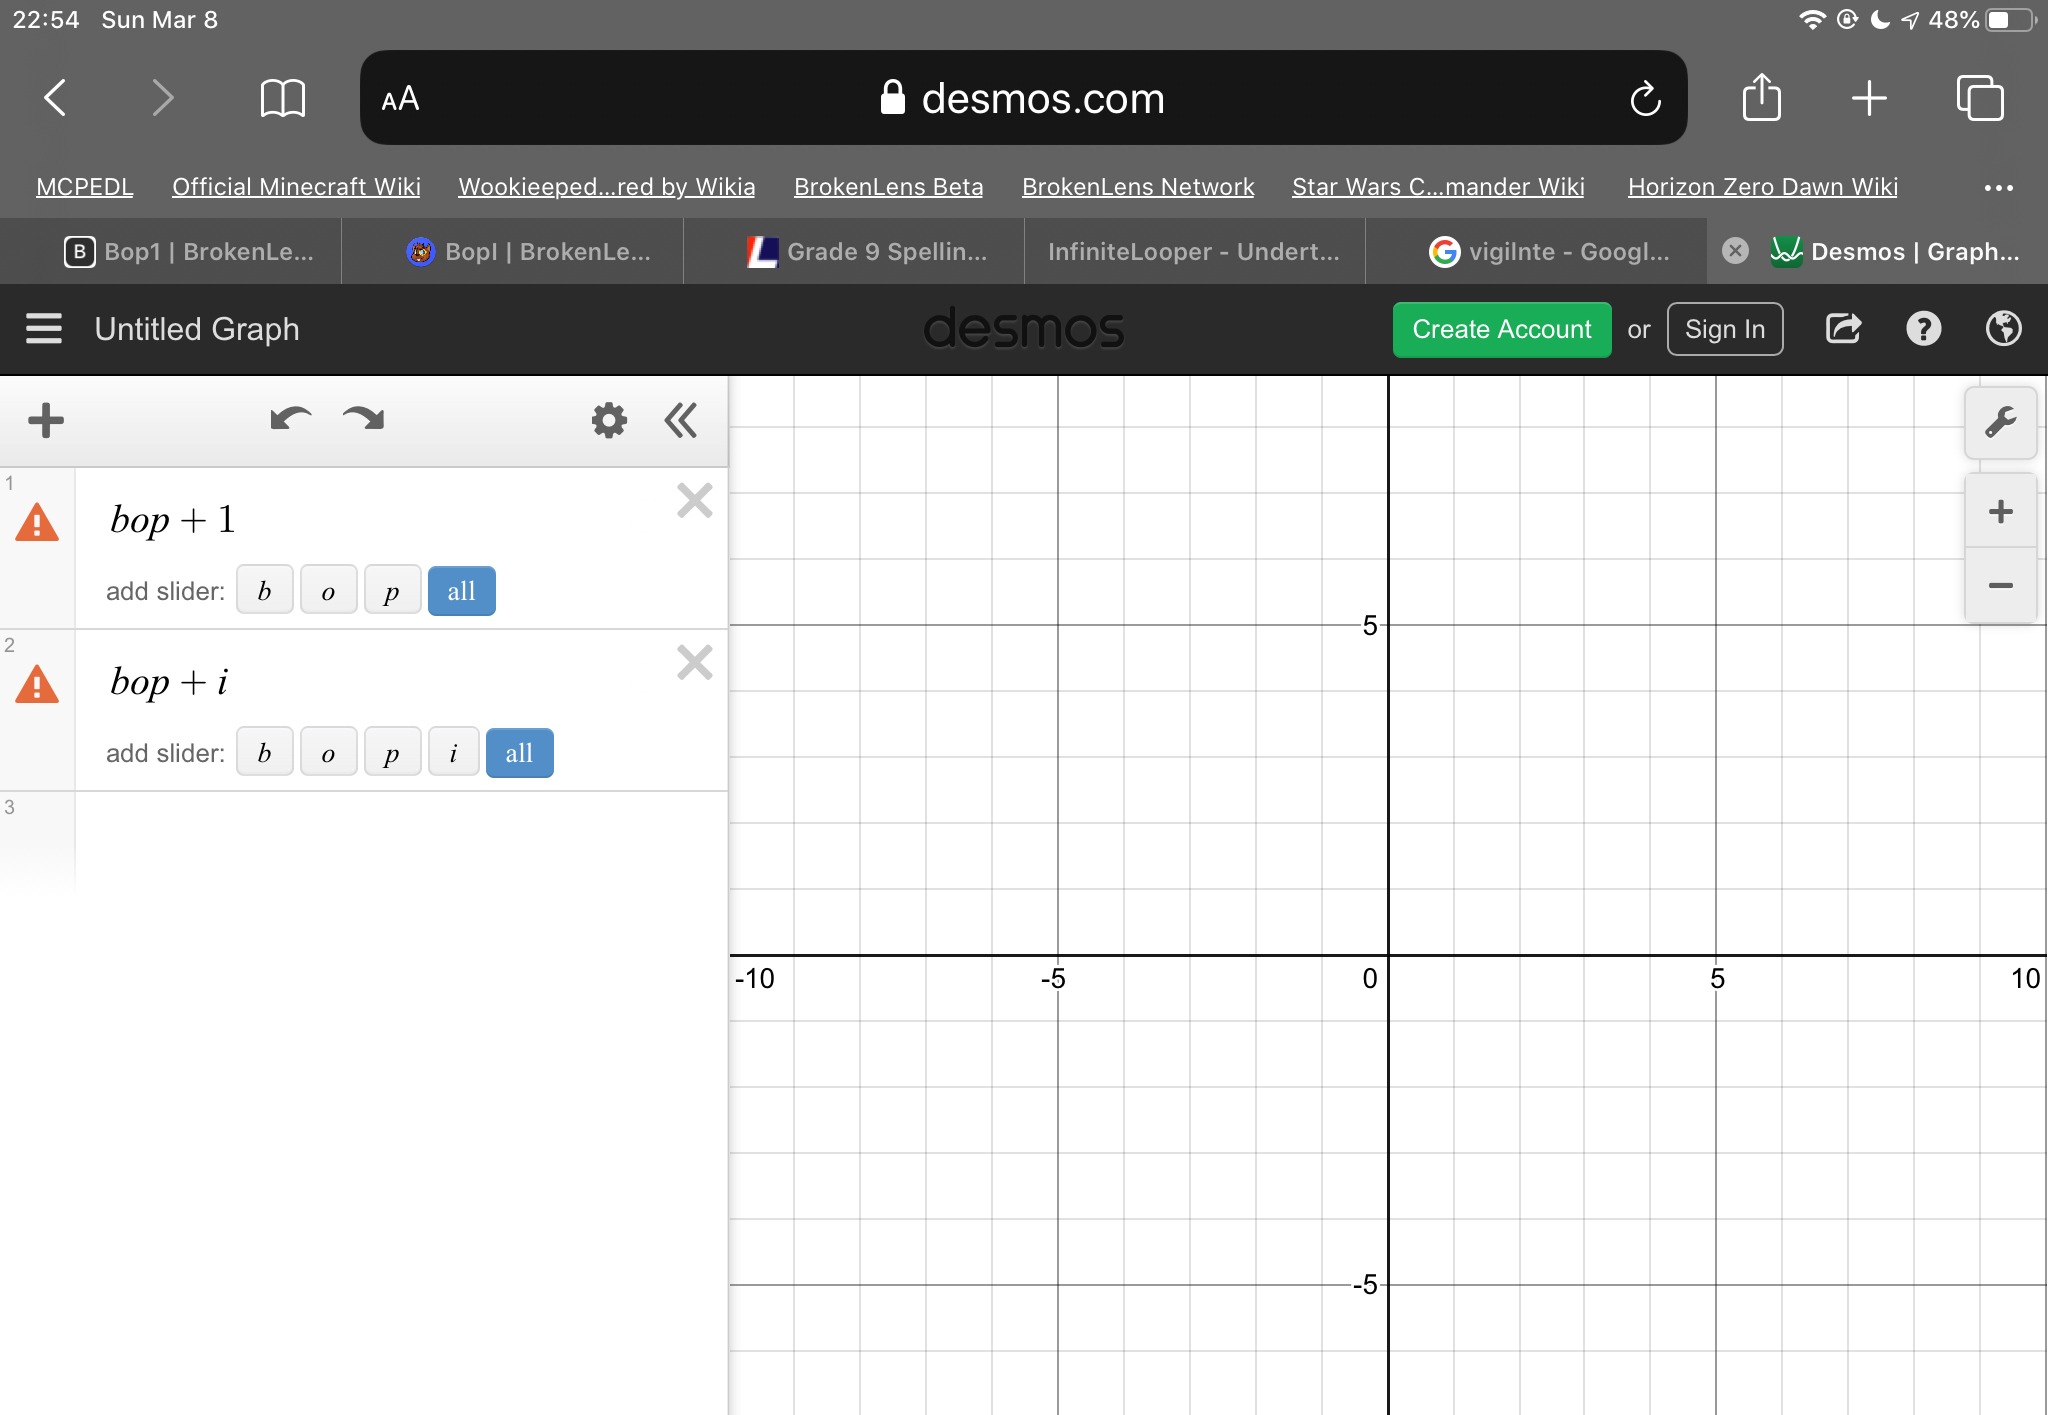Switch to BopI | BrokenLens tab
This screenshot has height=1415, width=2048.
click(513, 251)
